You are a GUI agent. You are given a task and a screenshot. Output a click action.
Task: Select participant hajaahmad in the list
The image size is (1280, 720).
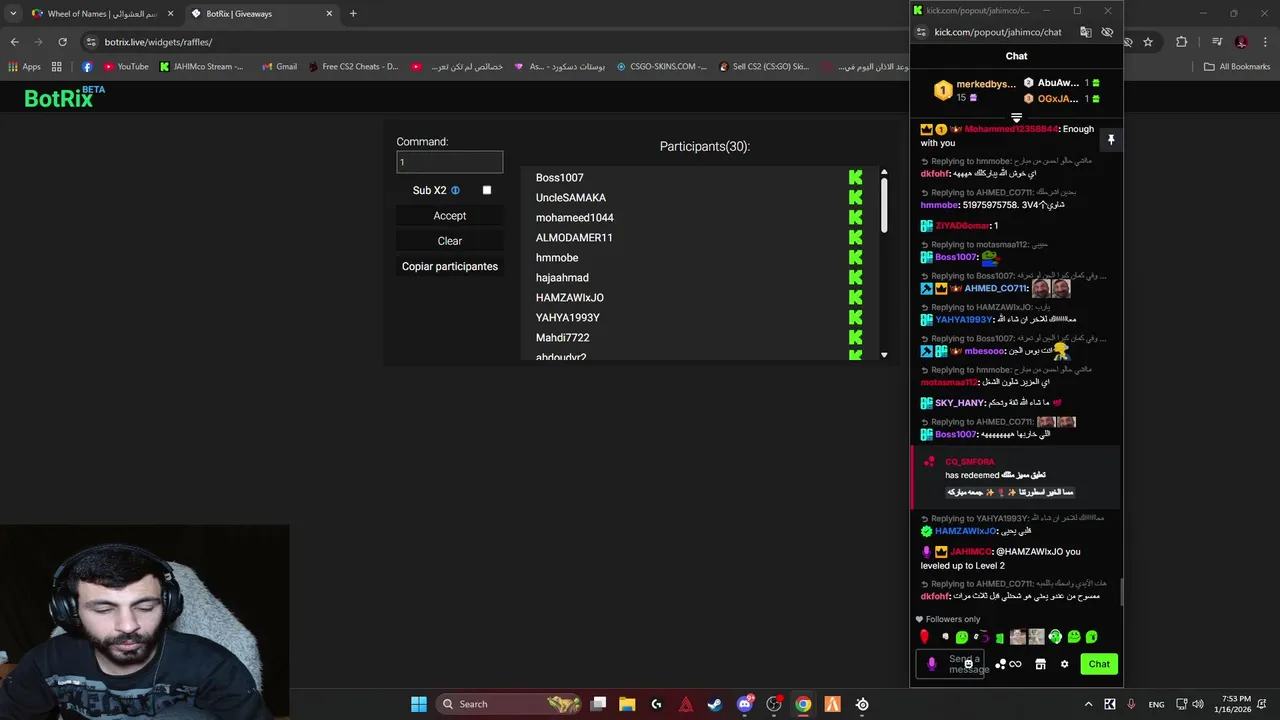(562, 278)
